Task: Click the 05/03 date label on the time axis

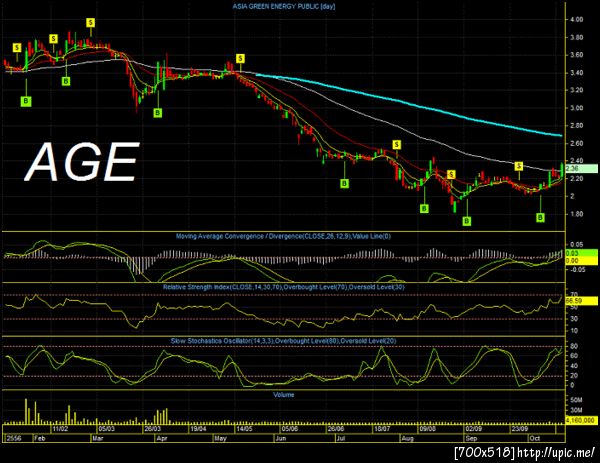Action: pyautogui.click(x=107, y=429)
